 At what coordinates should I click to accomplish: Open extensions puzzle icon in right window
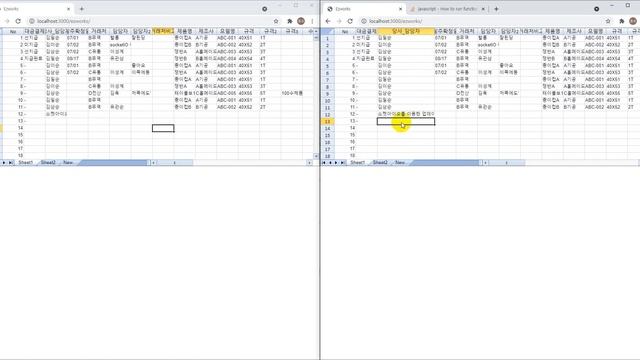[622, 21]
